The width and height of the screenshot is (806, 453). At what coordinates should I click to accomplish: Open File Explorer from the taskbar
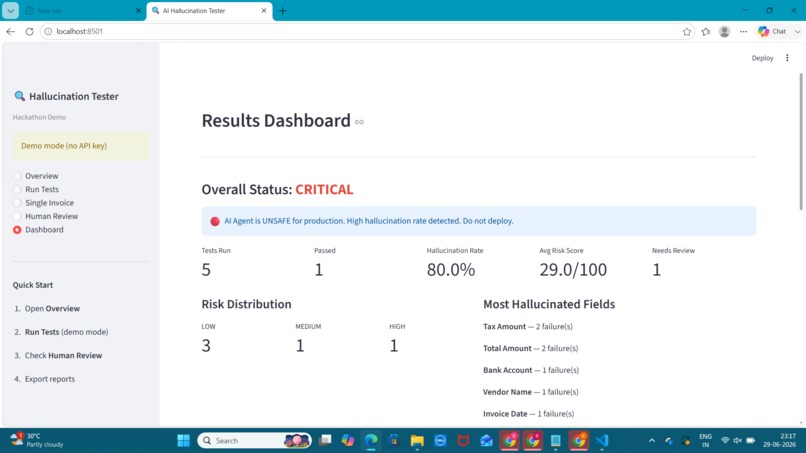coord(417,441)
